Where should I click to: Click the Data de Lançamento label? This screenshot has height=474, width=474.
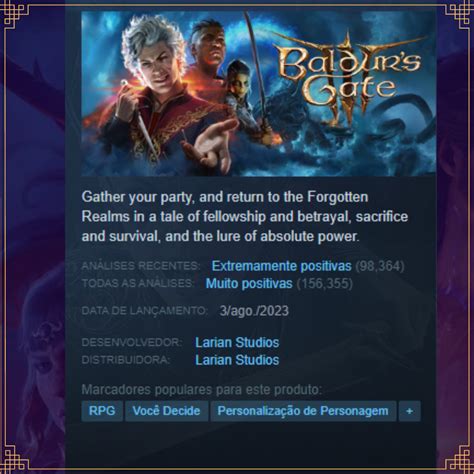(144, 311)
